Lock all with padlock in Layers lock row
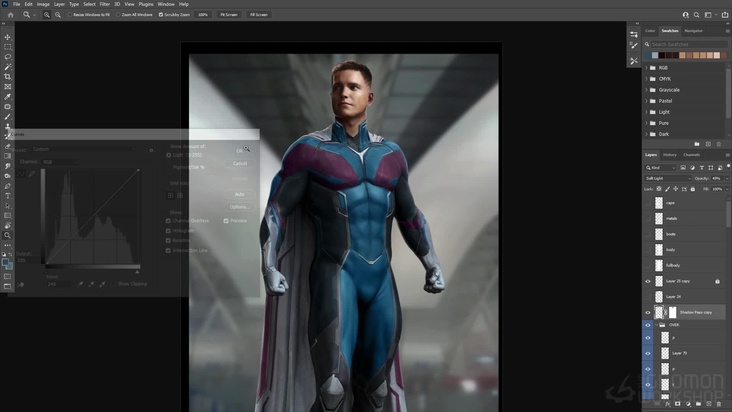The width and height of the screenshot is (732, 412). click(693, 189)
